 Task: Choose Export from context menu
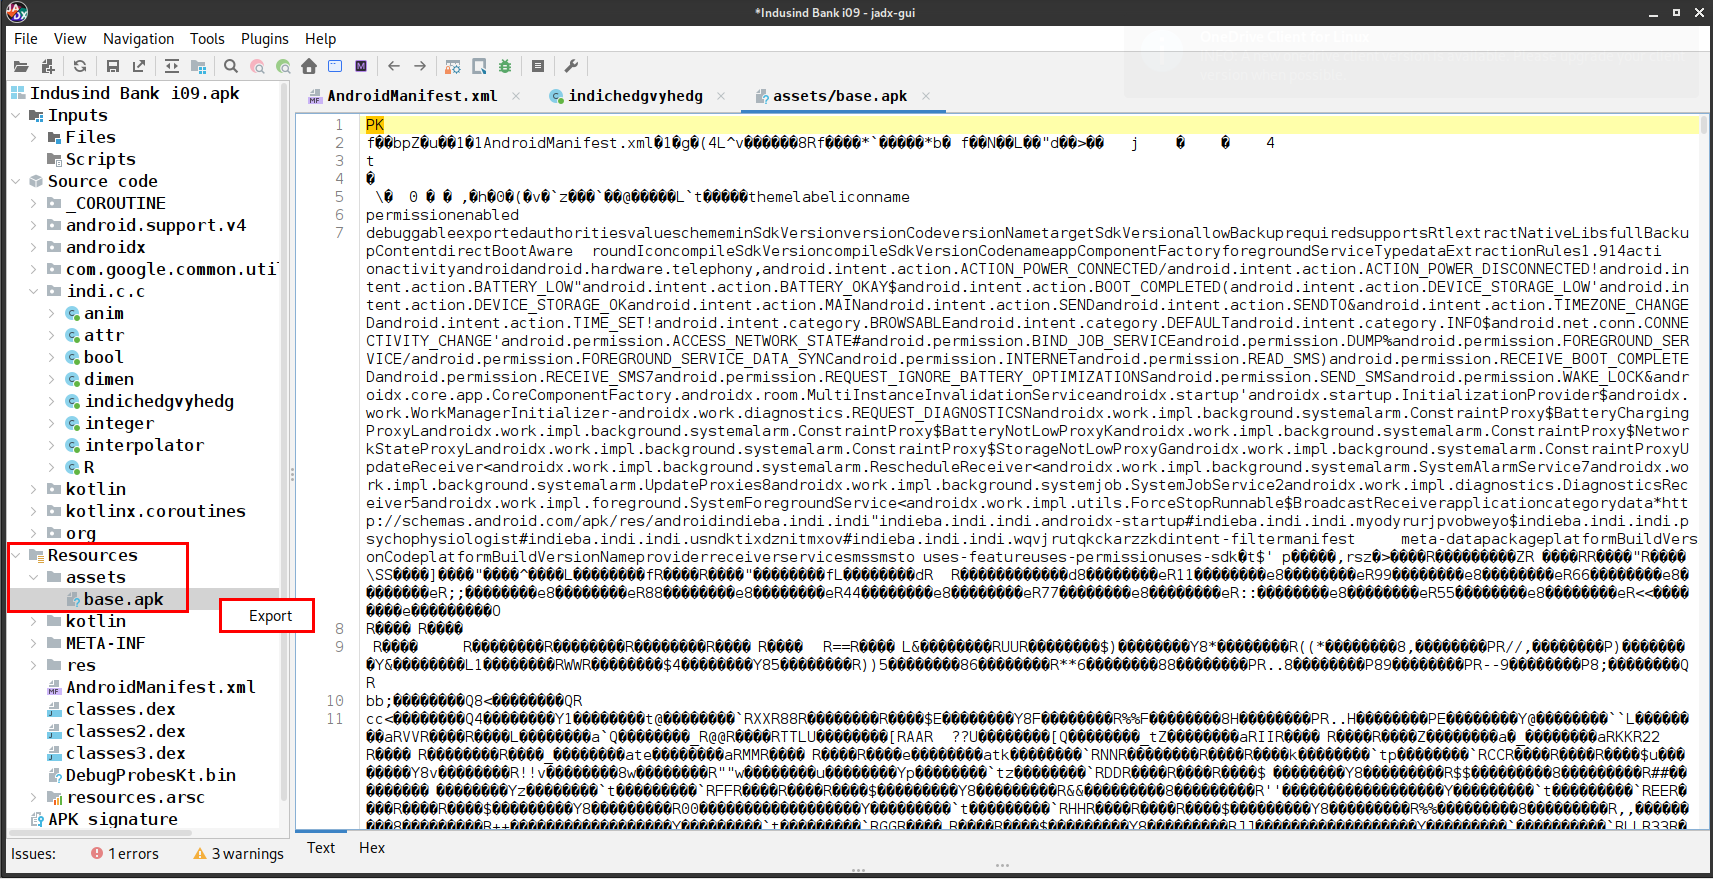[x=270, y=616]
